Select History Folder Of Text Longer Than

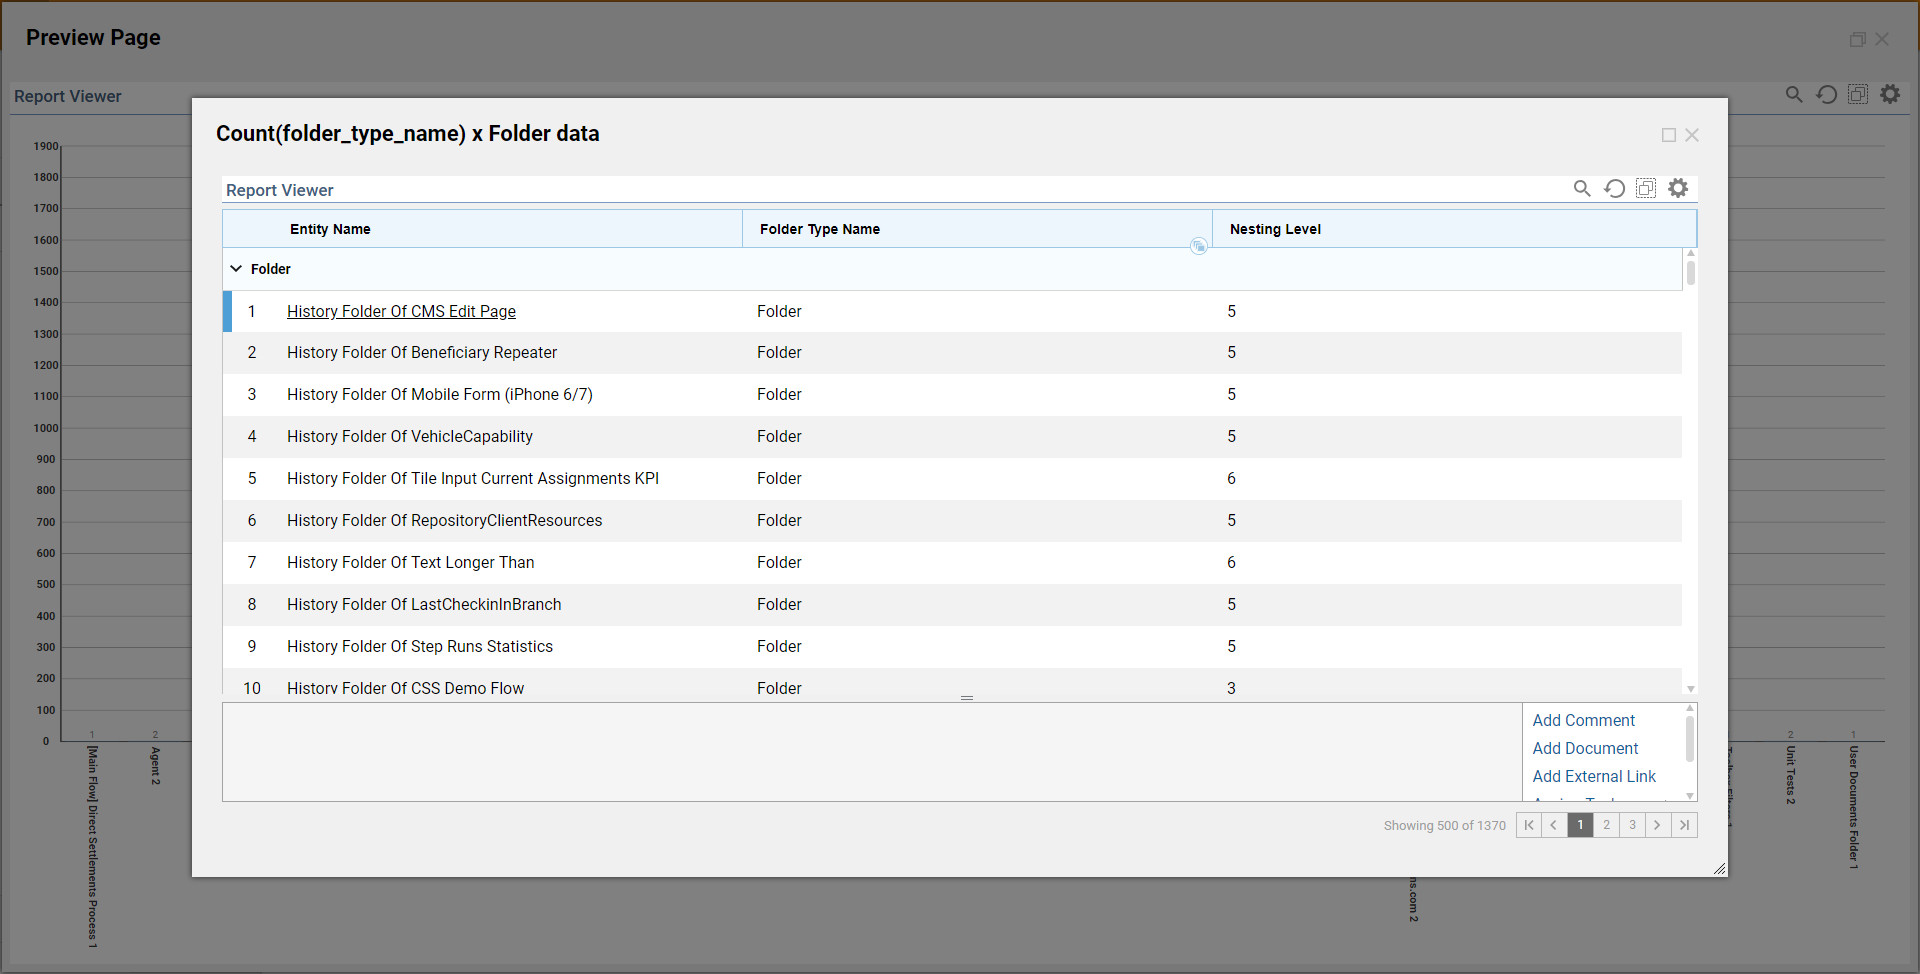pyautogui.click(x=952, y=563)
